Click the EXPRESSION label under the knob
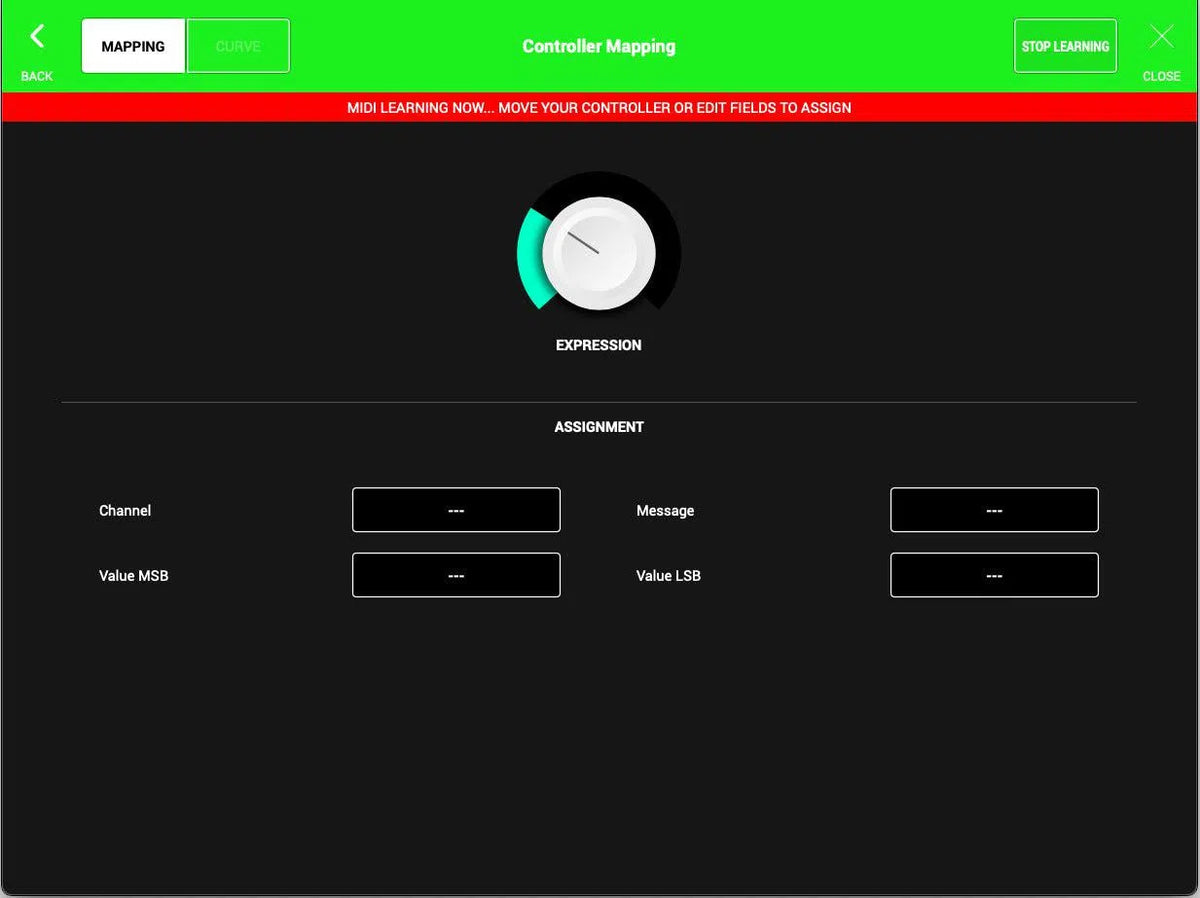The height and width of the screenshot is (898, 1200). click(598, 345)
